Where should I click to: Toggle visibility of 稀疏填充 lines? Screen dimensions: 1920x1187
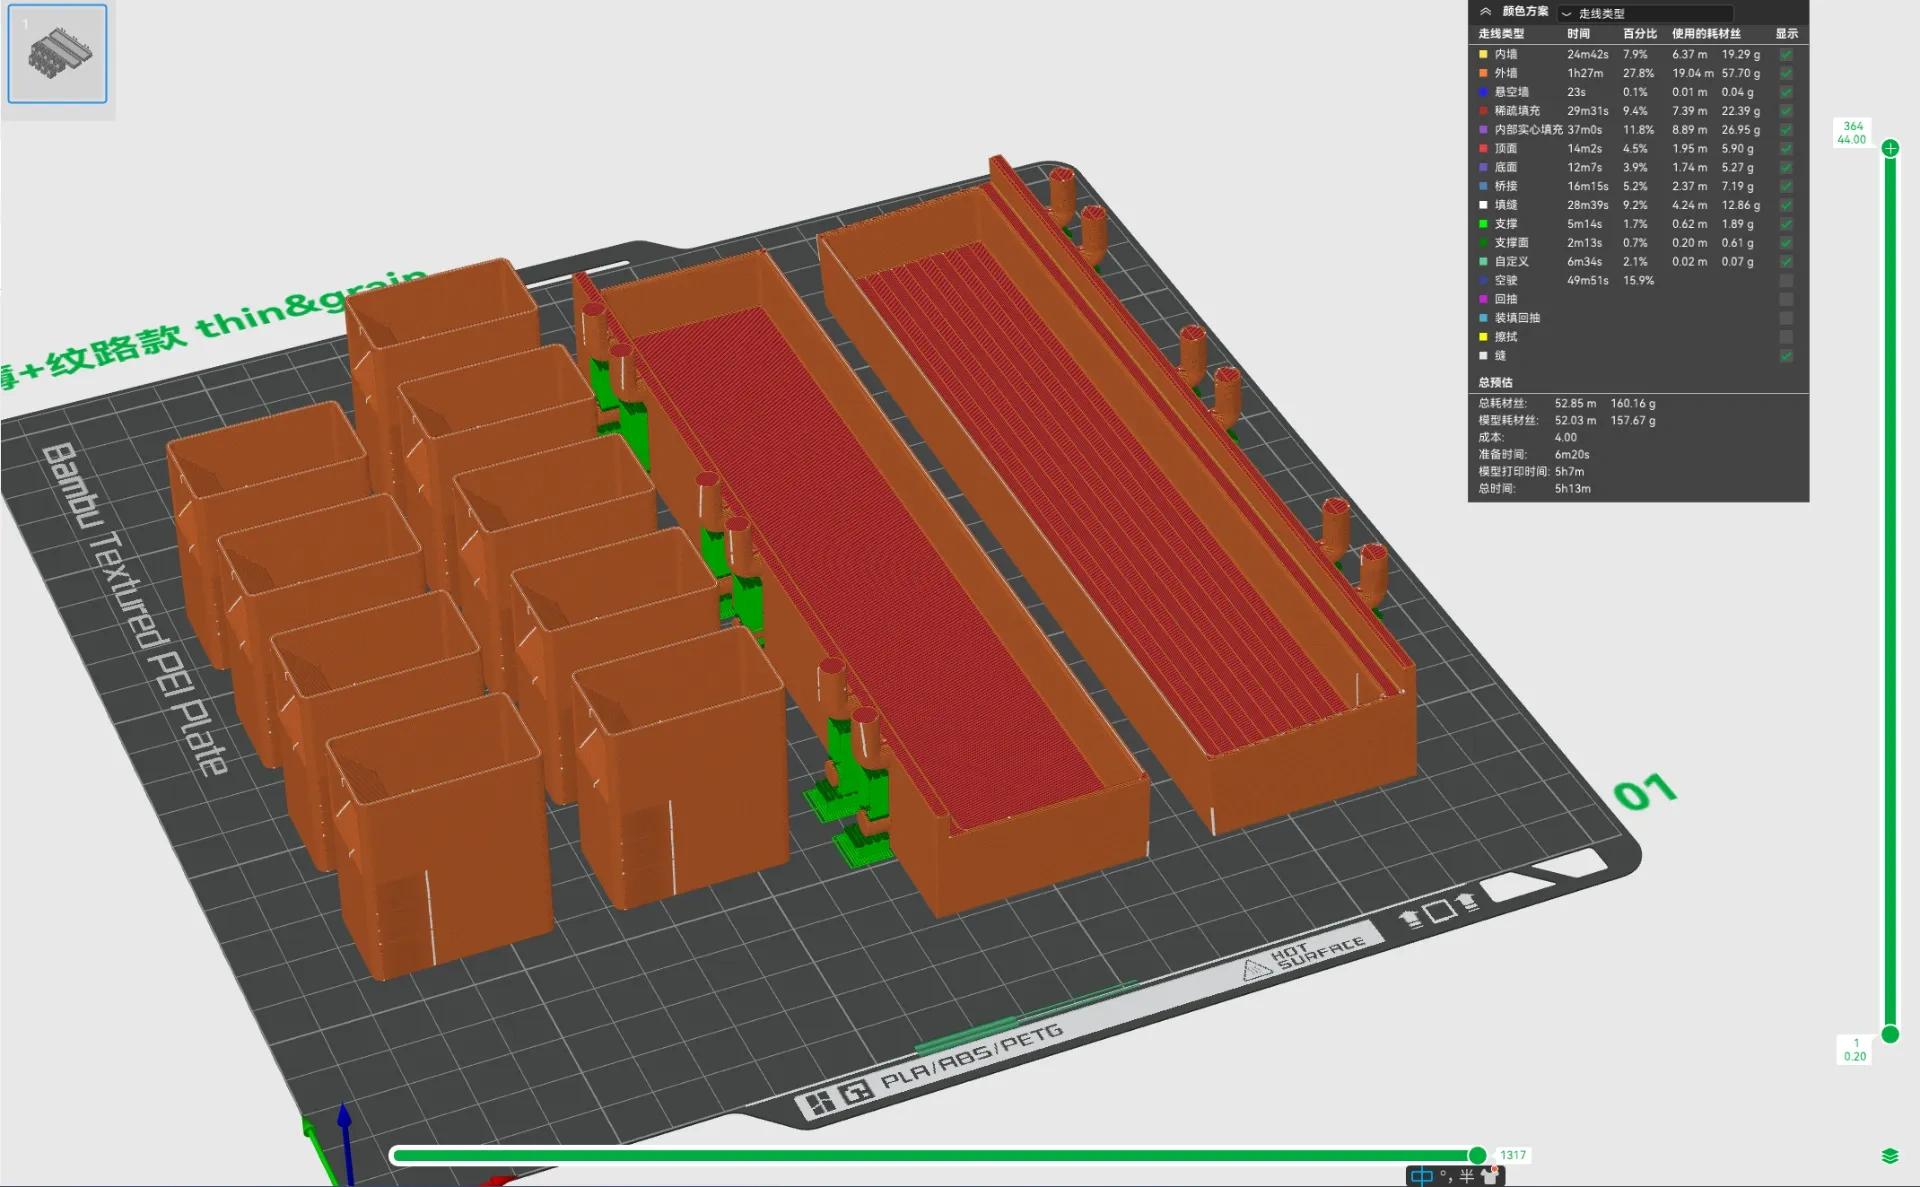click(1786, 111)
